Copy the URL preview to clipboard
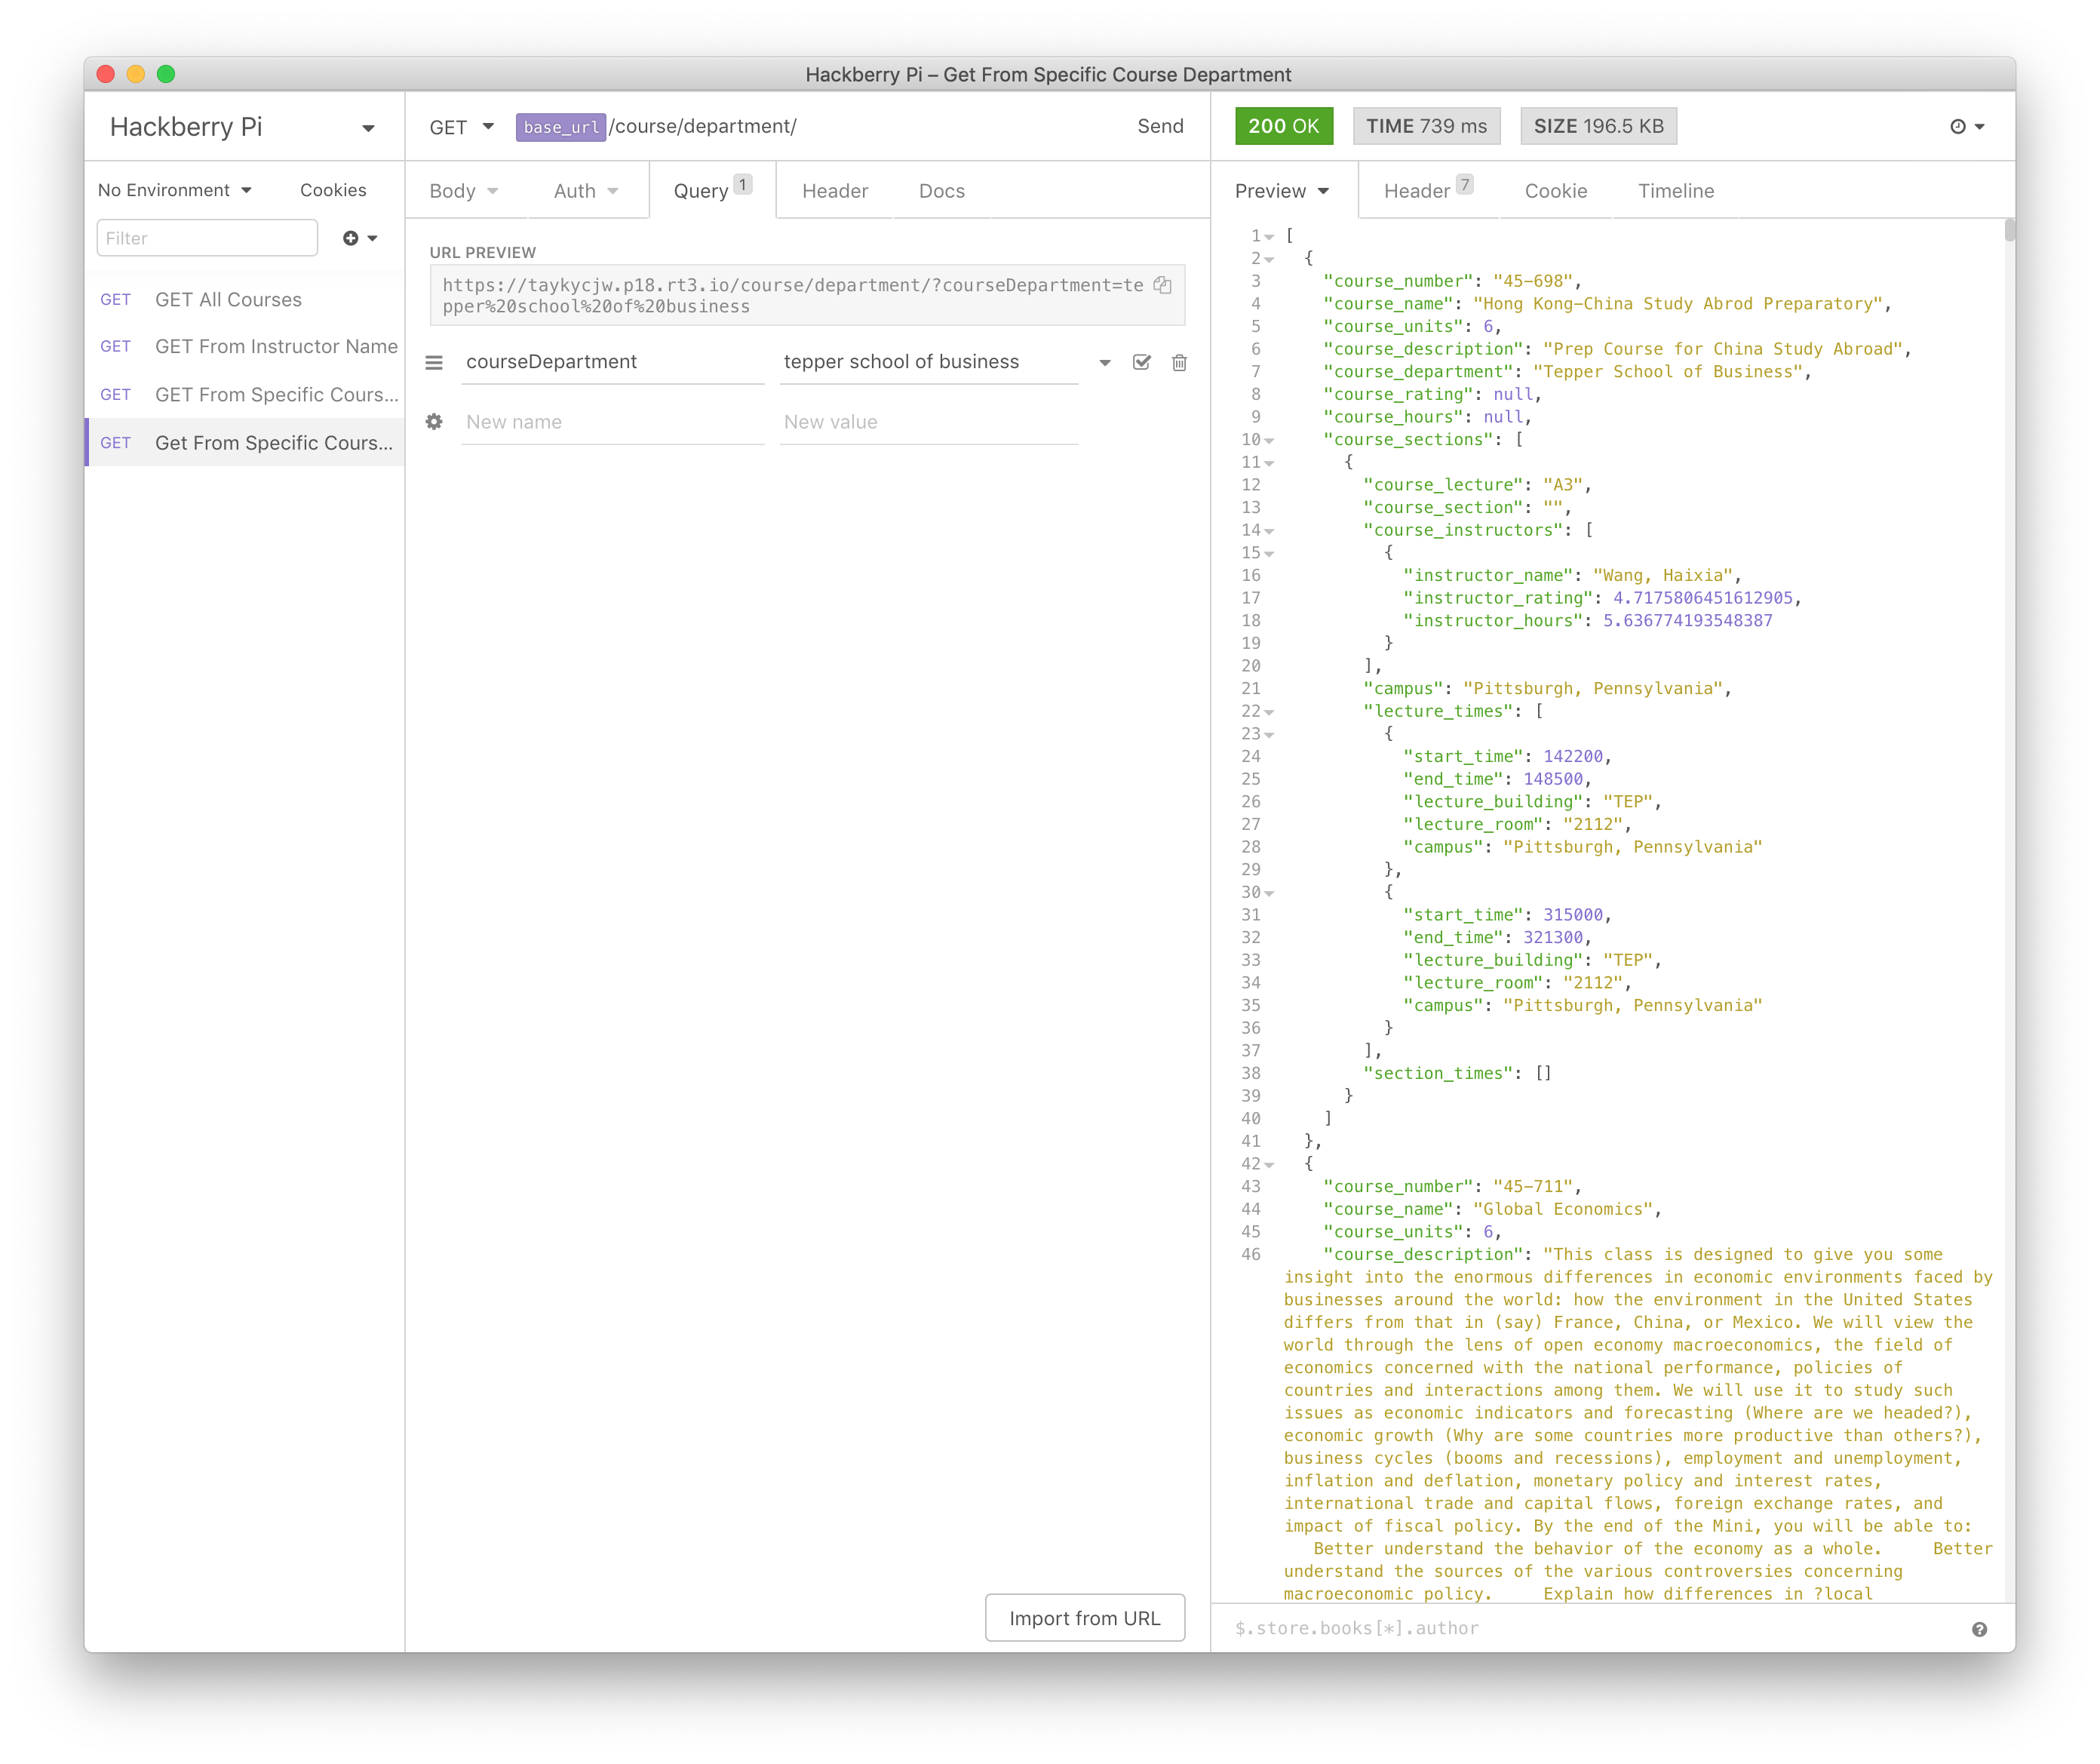 point(1162,285)
